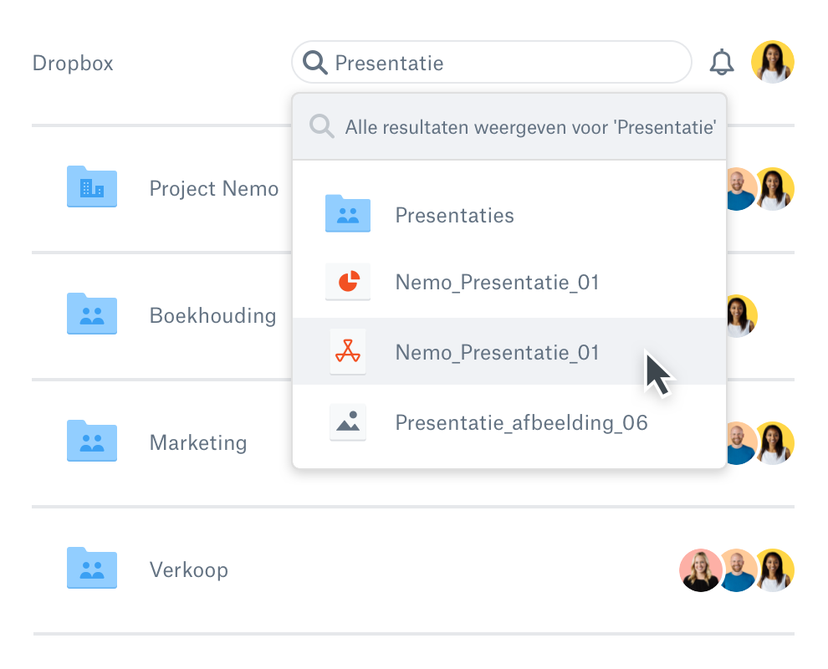This screenshot has height=669, width=828.
Task: Choose the highlighted Nemo_Presentatie_01 result
Action: tap(496, 352)
